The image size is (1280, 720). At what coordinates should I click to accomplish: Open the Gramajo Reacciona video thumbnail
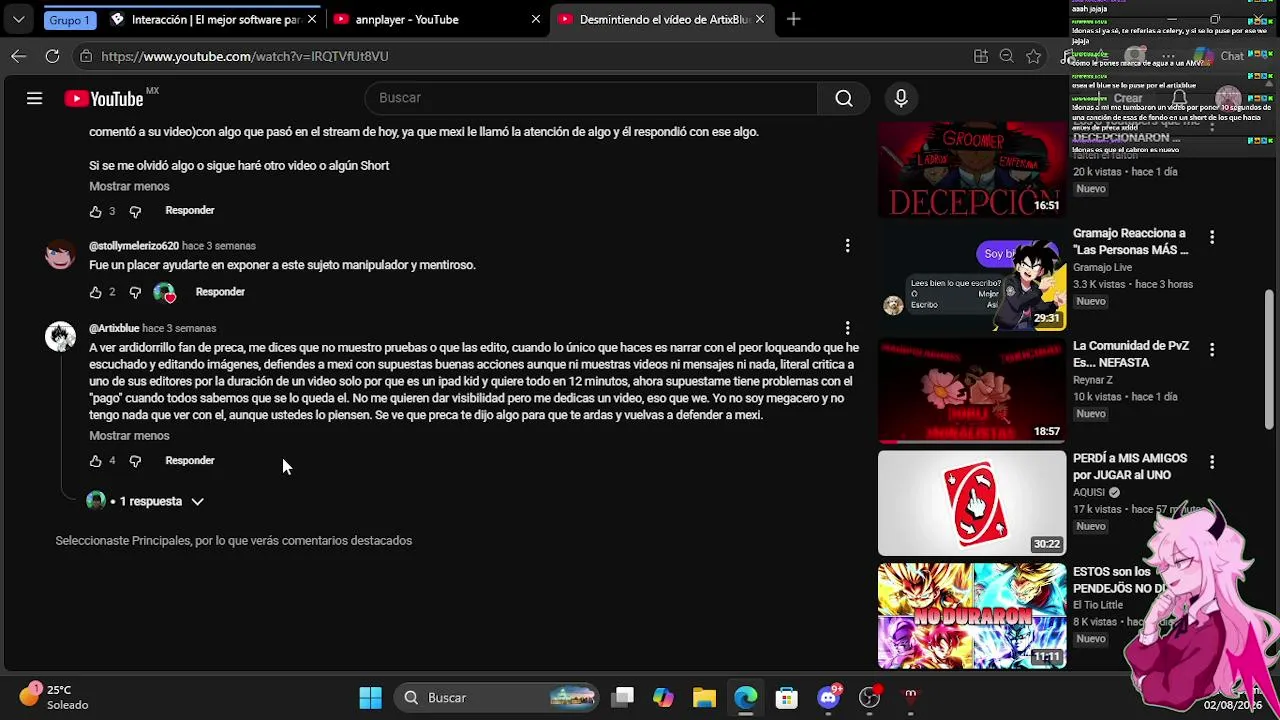[x=972, y=278]
